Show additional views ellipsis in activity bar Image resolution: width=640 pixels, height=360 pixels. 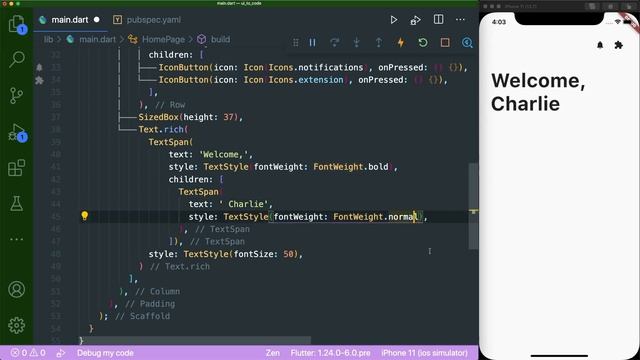point(17,239)
